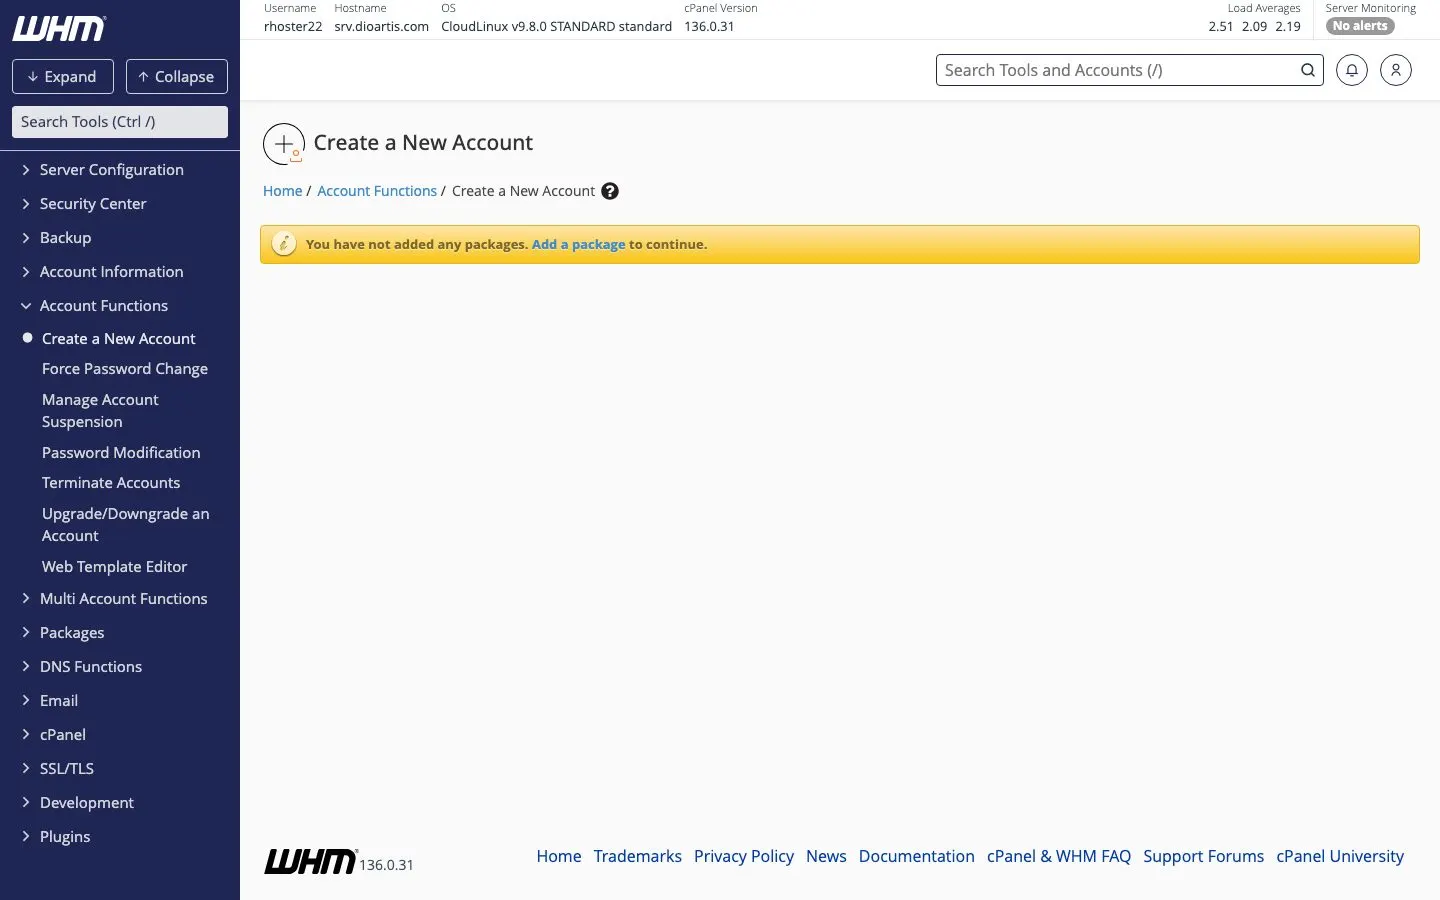Click the WHM logo in the sidebar
Image resolution: width=1440 pixels, height=900 pixels.
59,29
